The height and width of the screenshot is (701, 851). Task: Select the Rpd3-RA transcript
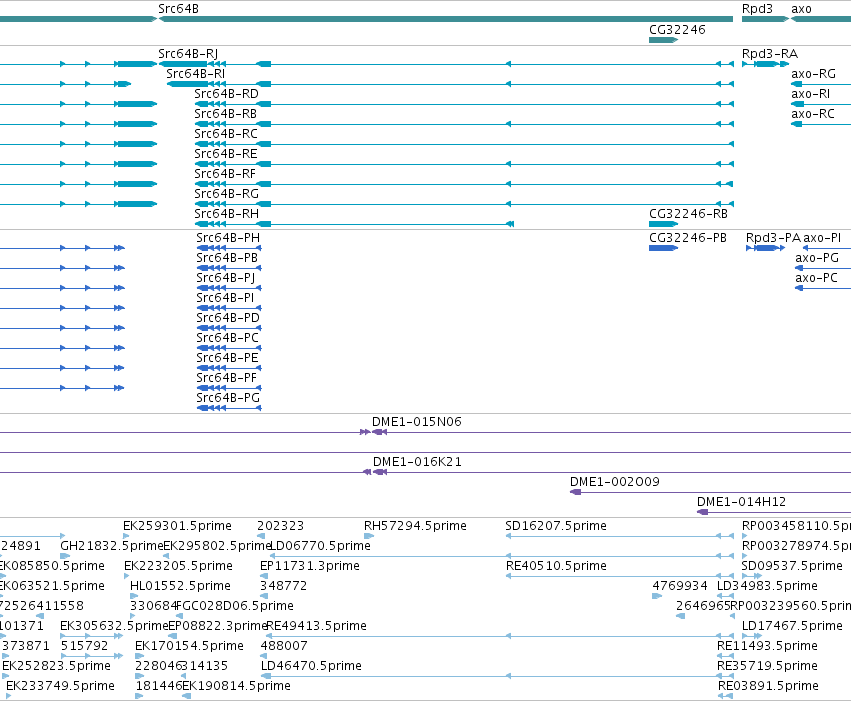[x=770, y=54]
